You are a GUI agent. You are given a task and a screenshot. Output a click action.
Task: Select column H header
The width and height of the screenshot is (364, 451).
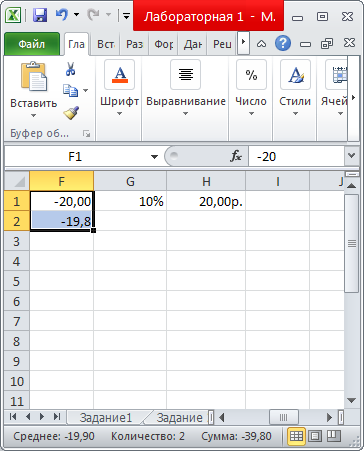(206, 181)
